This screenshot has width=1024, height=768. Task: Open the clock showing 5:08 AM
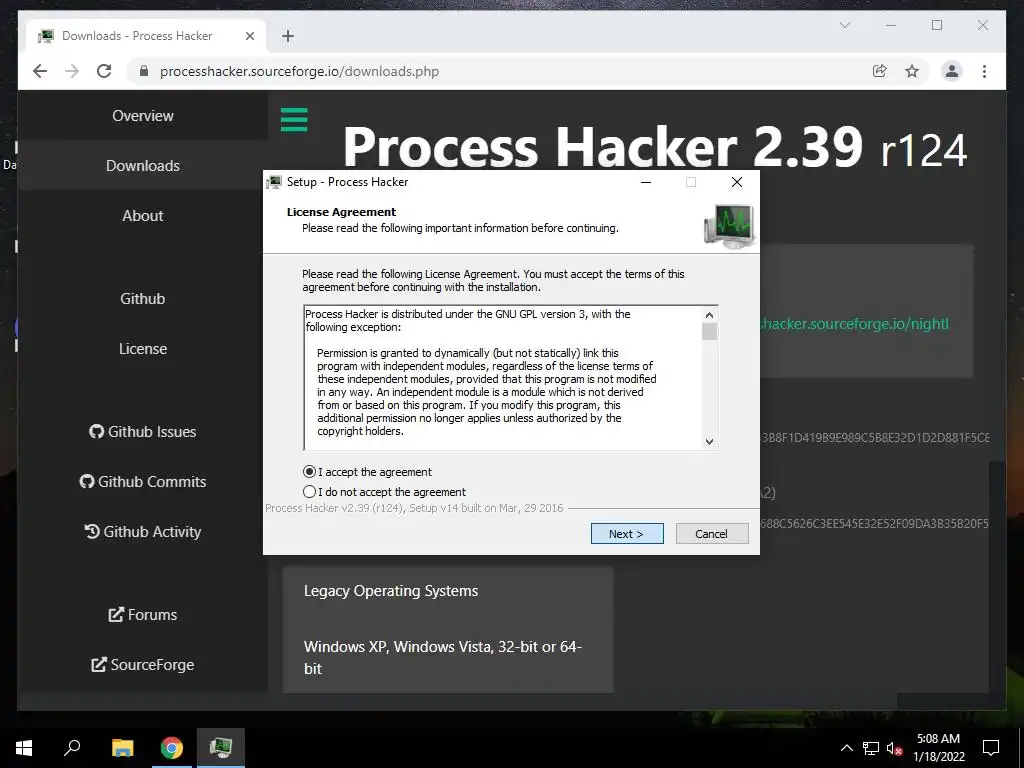[938, 748]
